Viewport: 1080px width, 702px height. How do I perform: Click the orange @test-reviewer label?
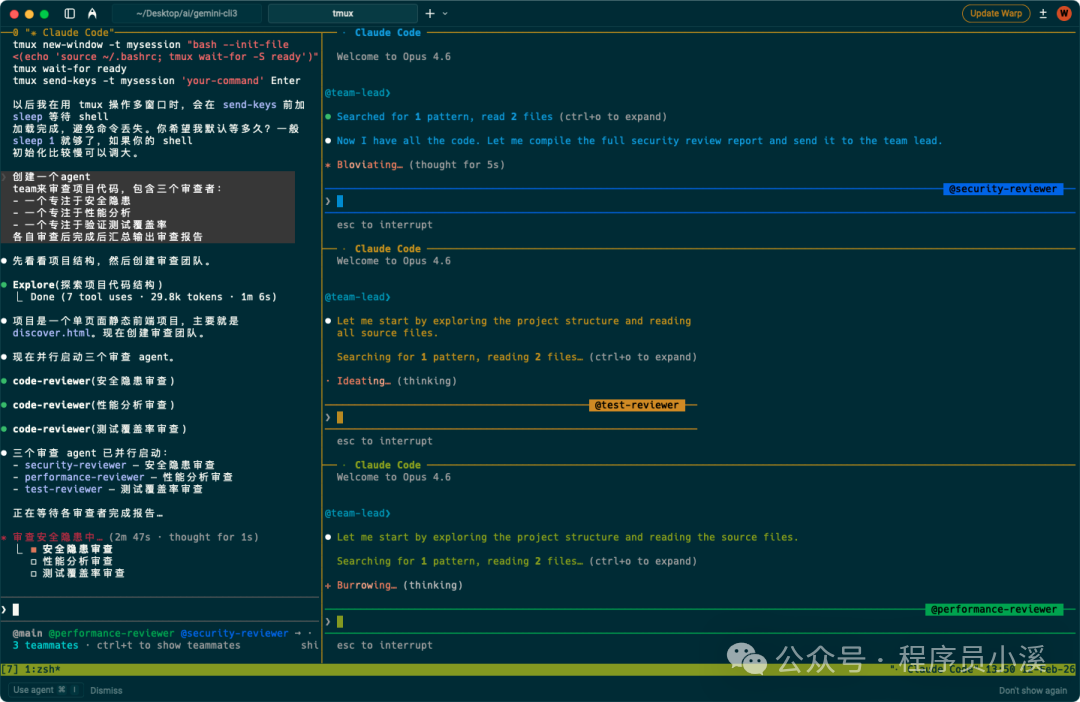tap(636, 405)
